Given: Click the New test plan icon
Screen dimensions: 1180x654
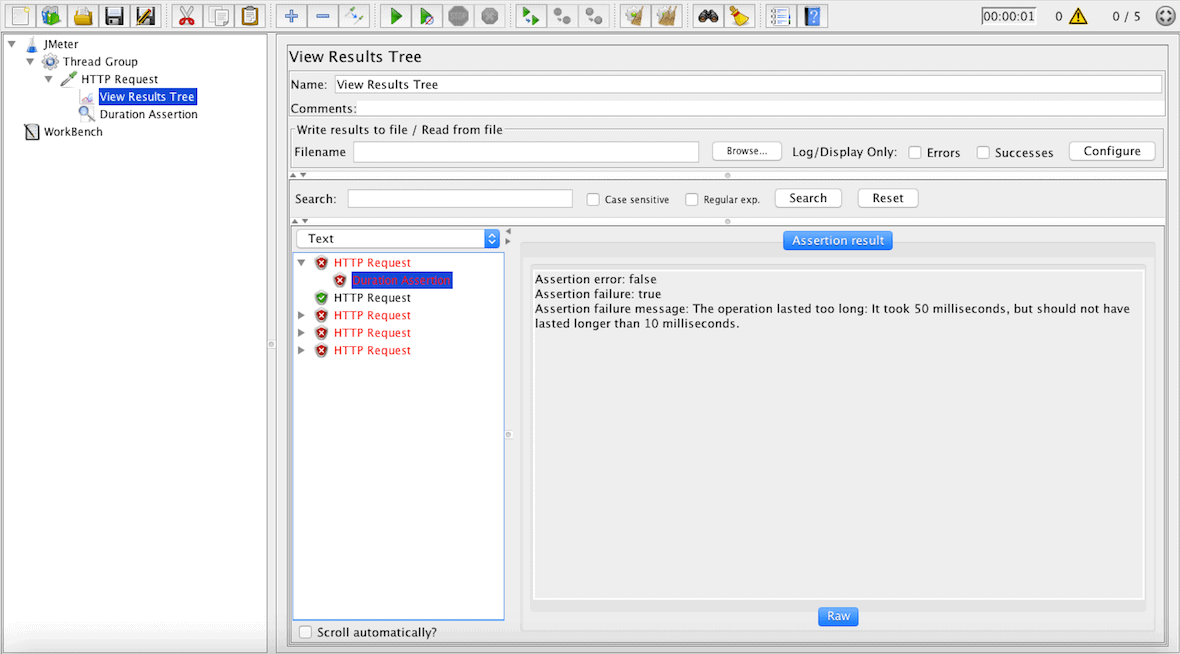Looking at the screenshot, I should 20,16.
